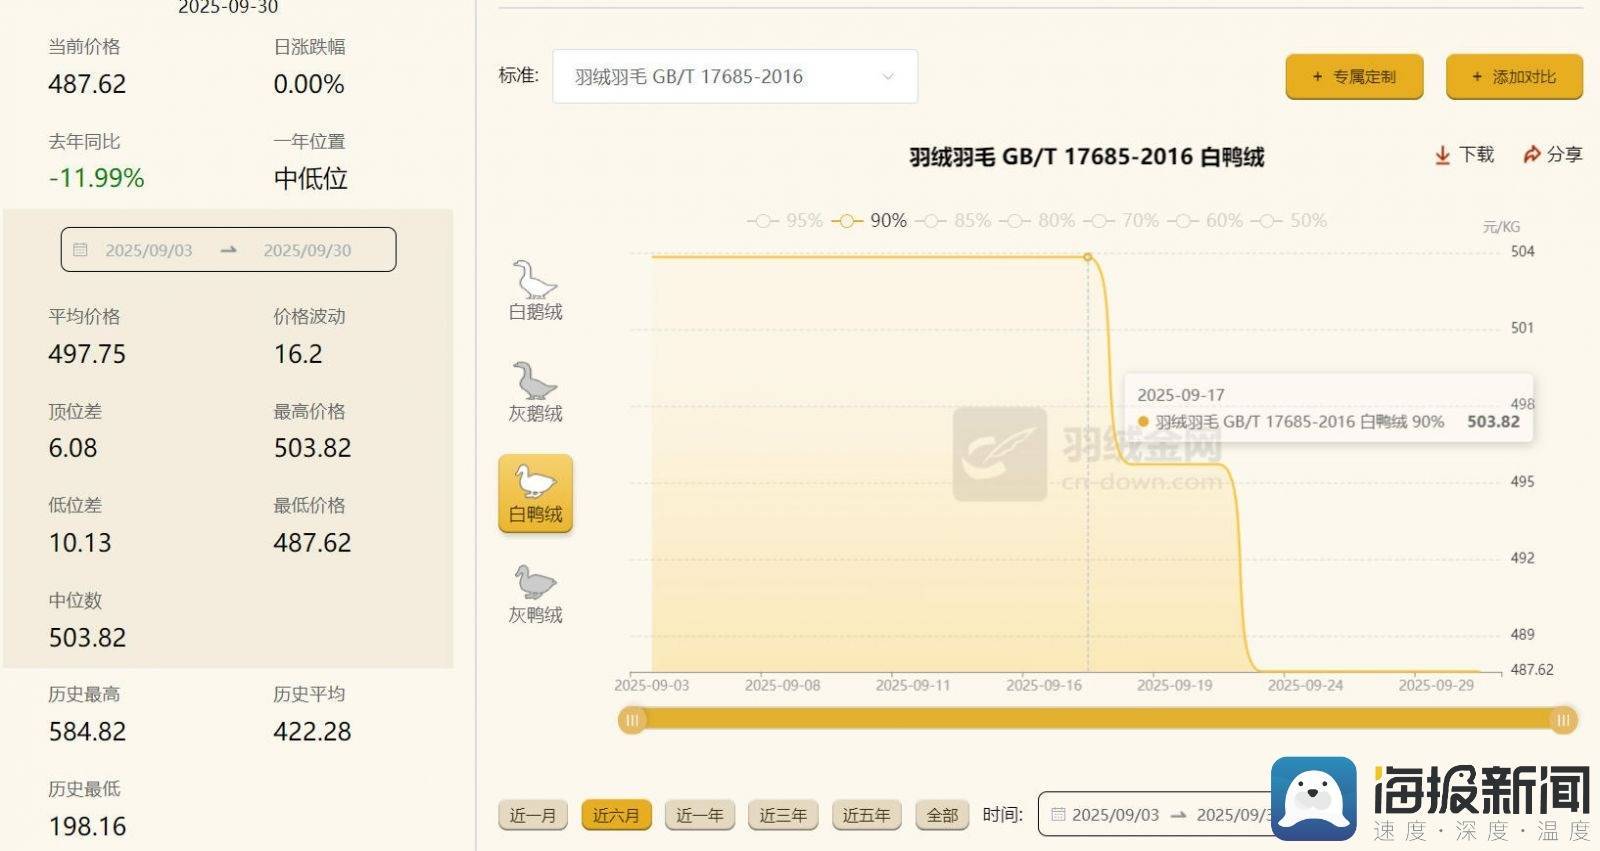Screen dimensions: 1600x851
Task: Click the 下载 download icon
Action: tap(1442, 155)
